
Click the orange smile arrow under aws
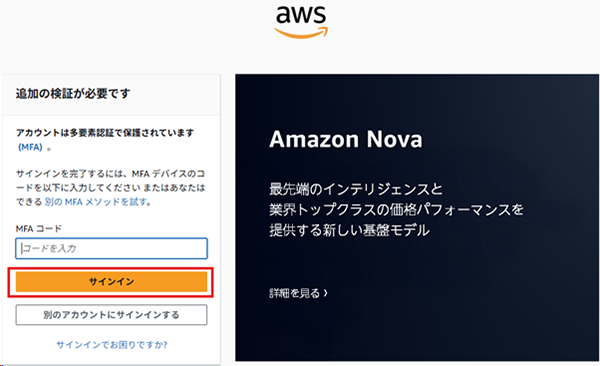[301, 33]
